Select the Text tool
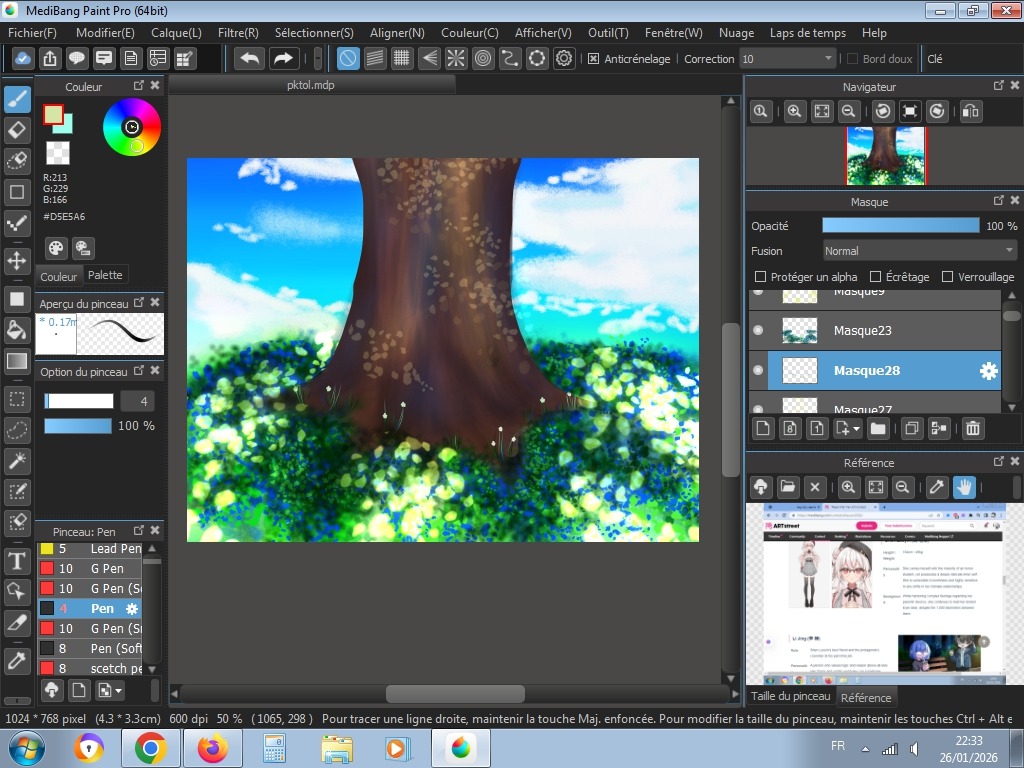The width and height of the screenshot is (1024, 768). click(17, 560)
